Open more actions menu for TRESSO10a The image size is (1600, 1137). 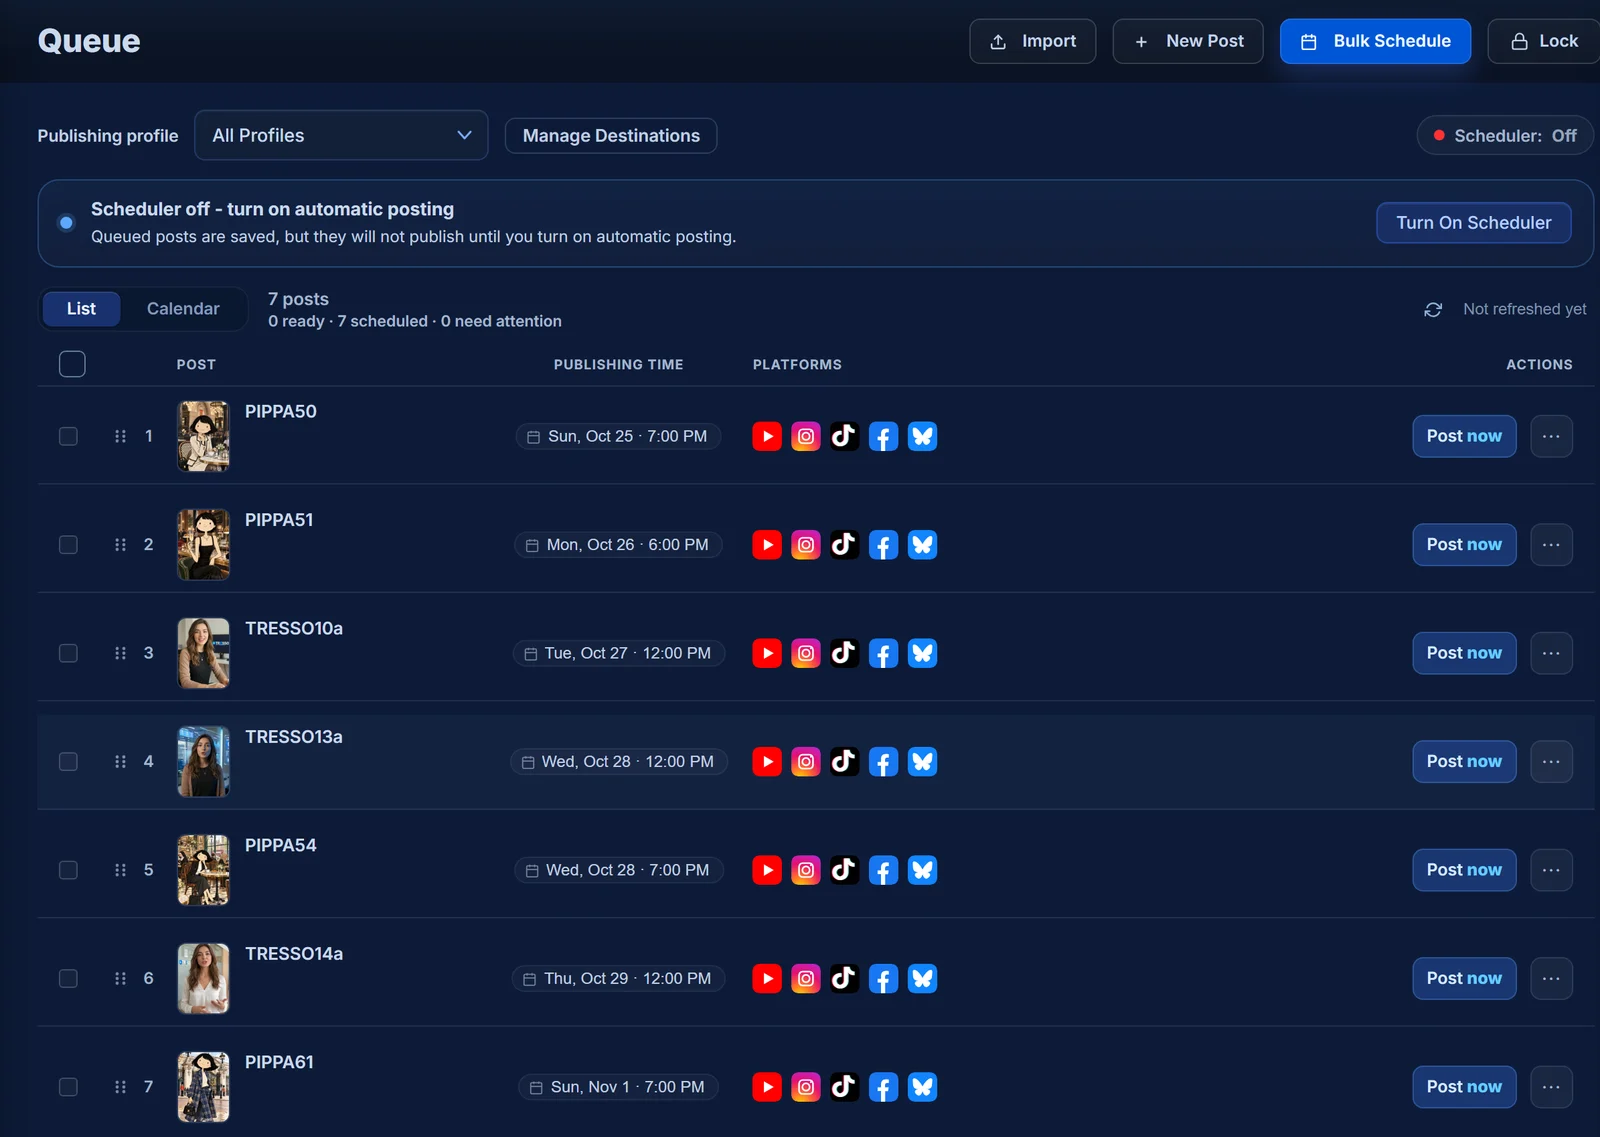(x=1551, y=653)
